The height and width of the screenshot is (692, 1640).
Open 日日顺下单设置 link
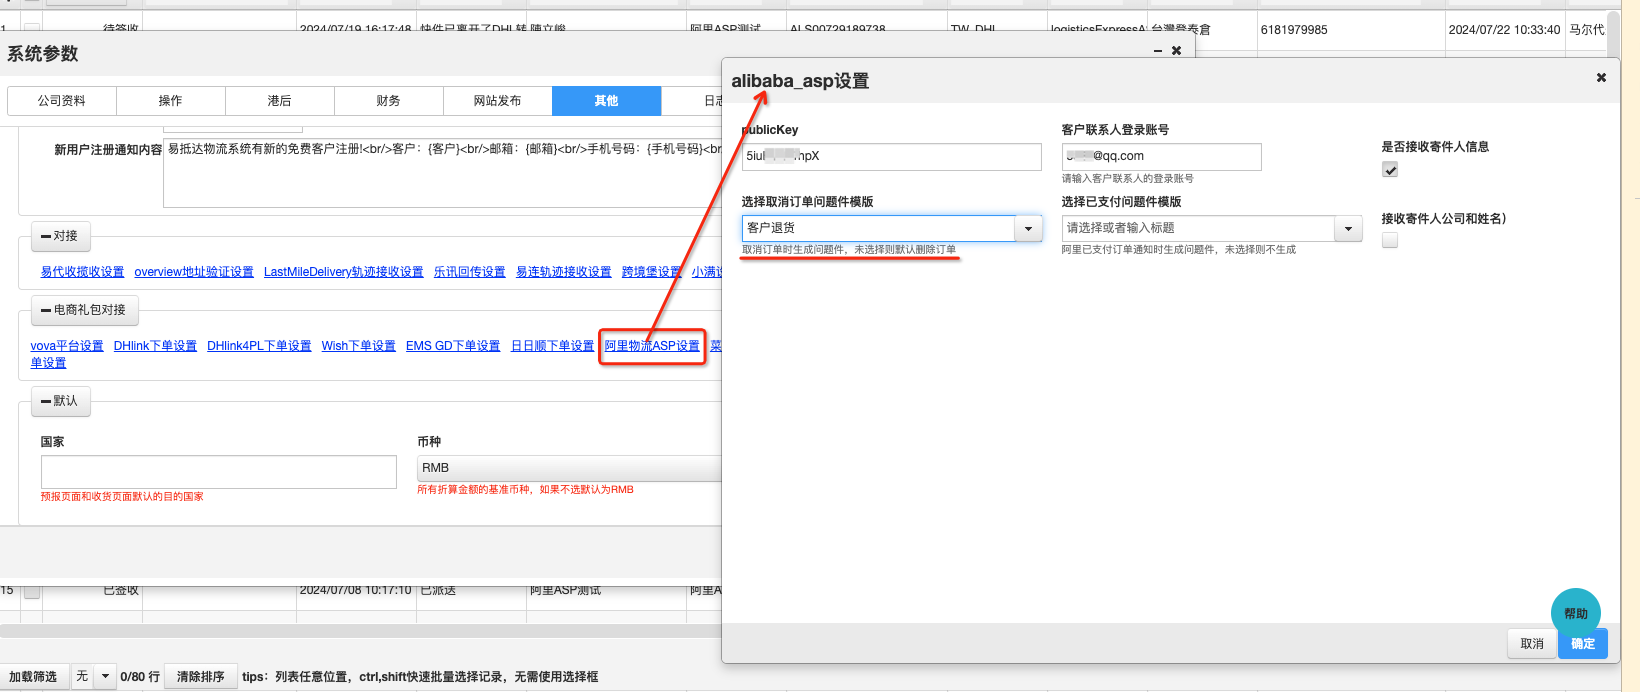553,346
